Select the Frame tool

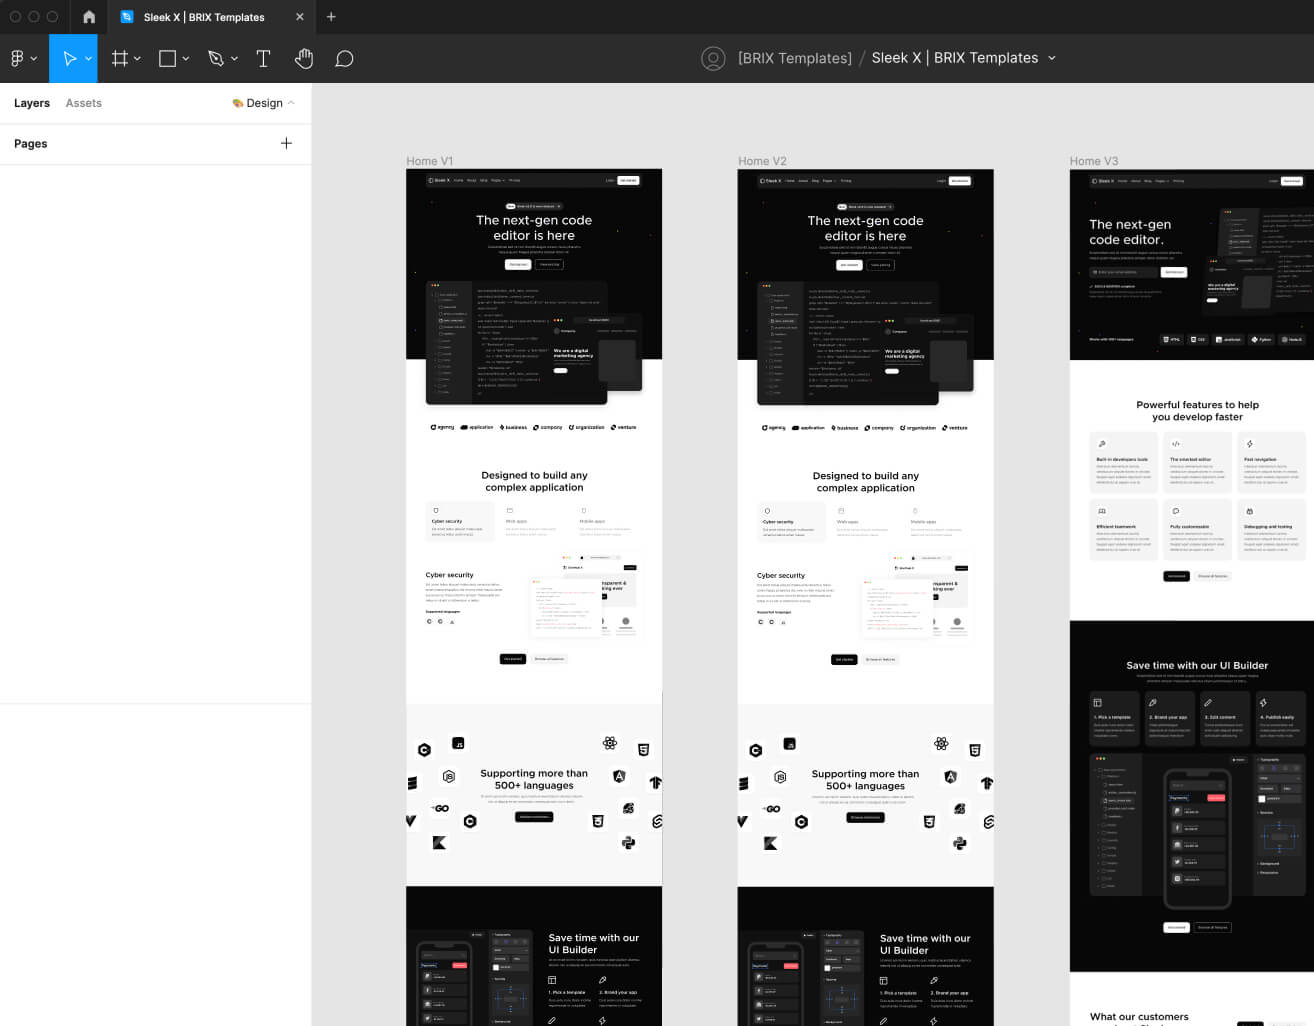[x=118, y=58]
